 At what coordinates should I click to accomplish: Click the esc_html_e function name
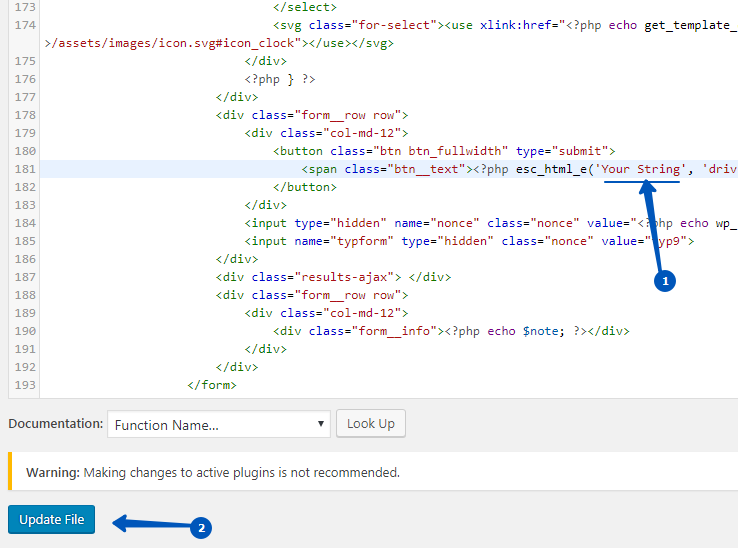tap(553, 169)
